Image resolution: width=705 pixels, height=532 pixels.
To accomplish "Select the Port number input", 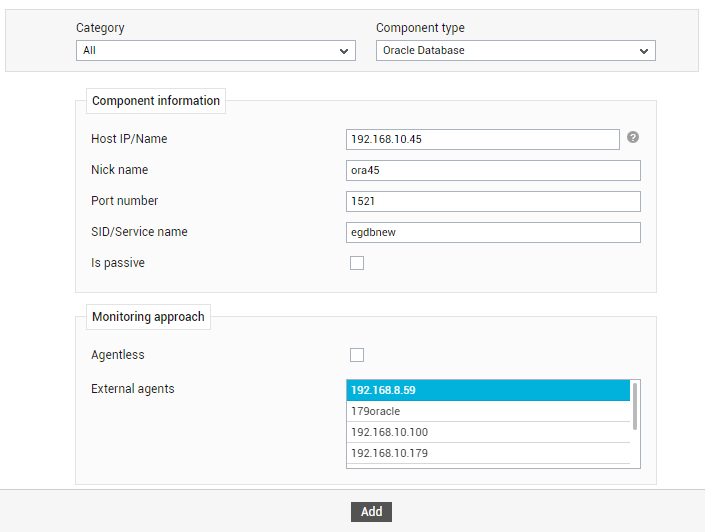I will click(x=493, y=201).
